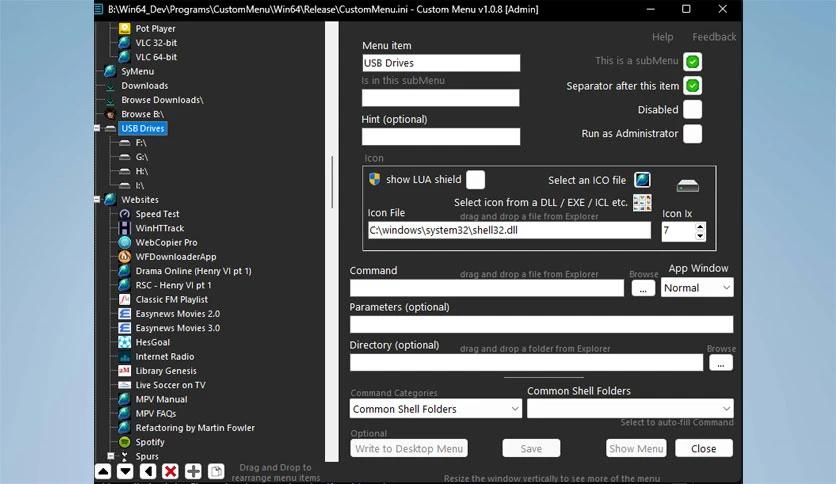Delete item with red X button
836x484 pixels.
(x=171, y=471)
